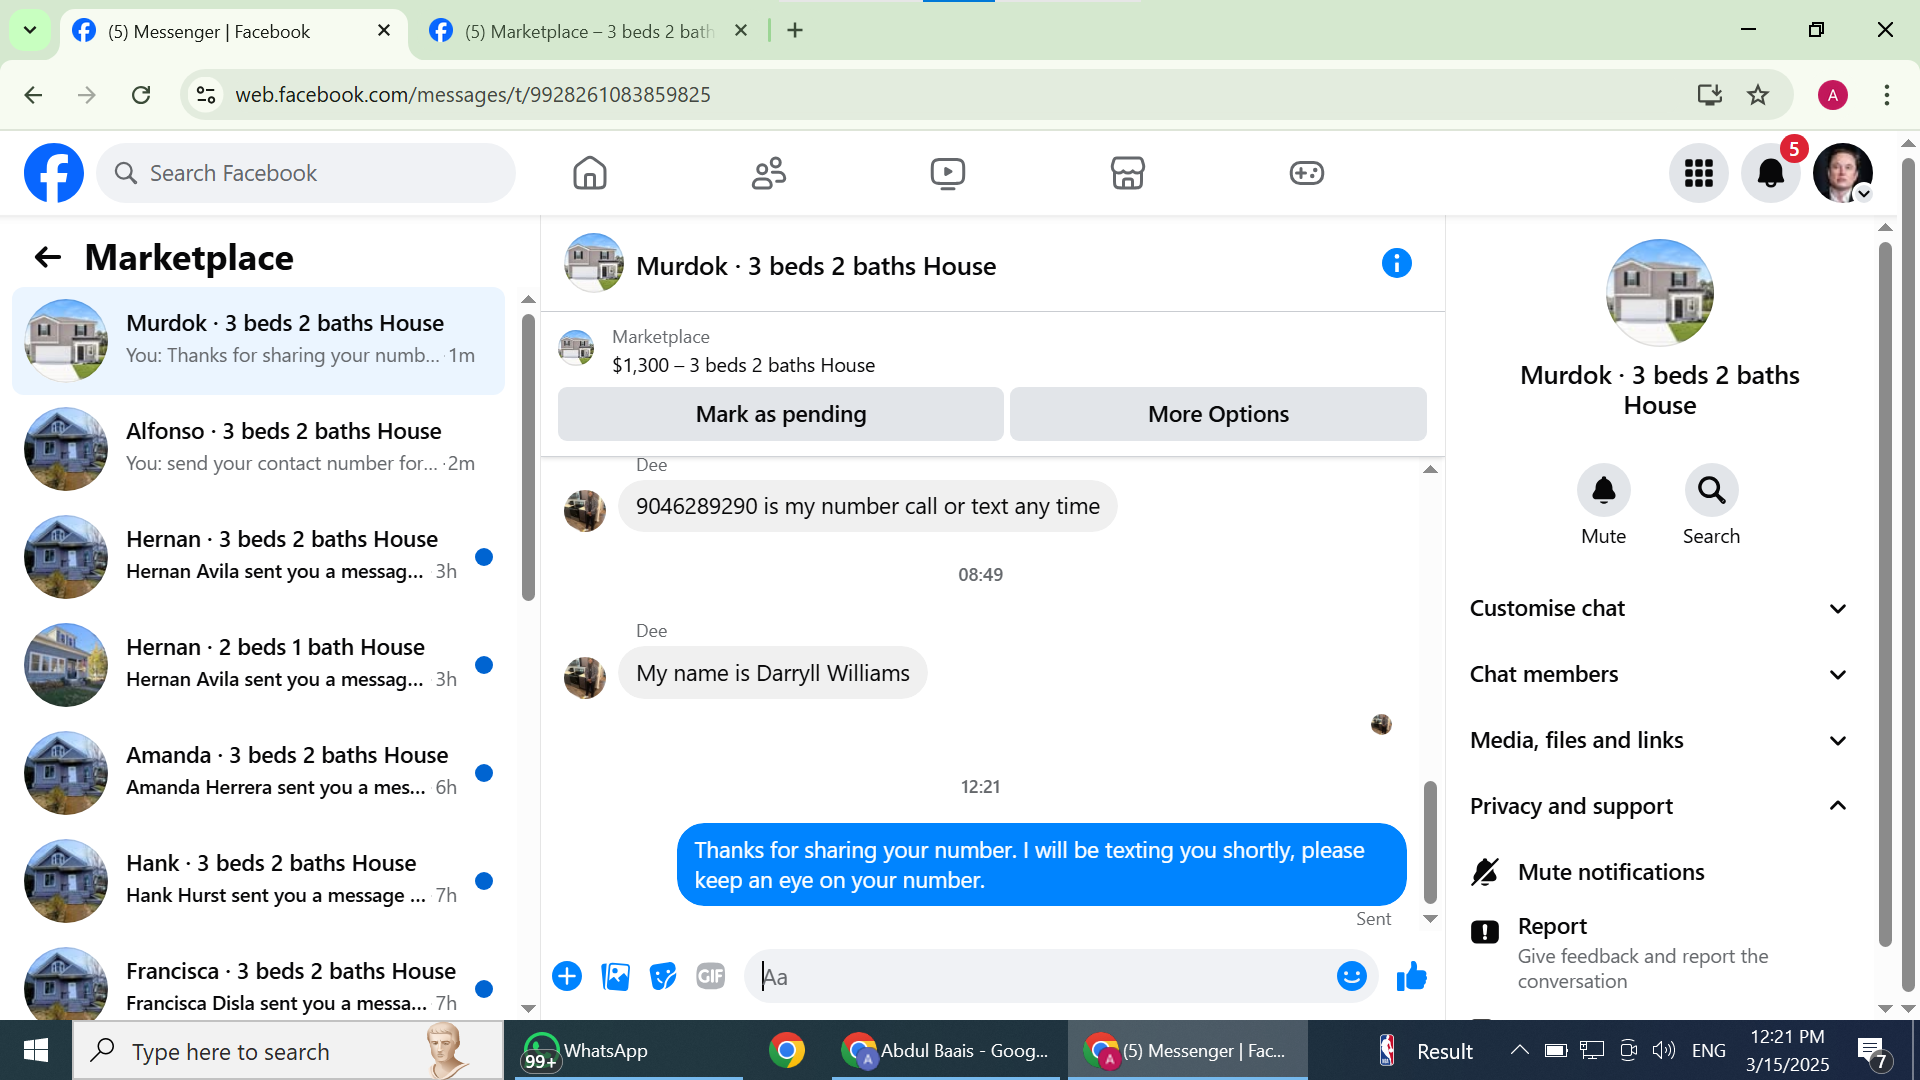Open the Friends icon in top nav

click(768, 173)
